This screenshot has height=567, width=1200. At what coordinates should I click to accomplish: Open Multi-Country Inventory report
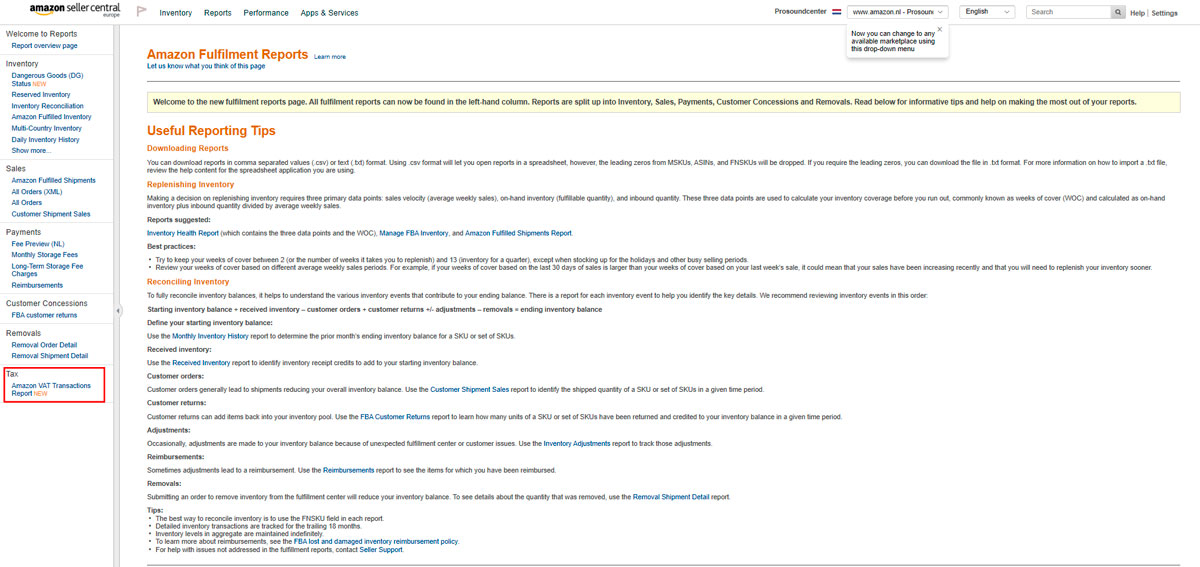pos(47,128)
